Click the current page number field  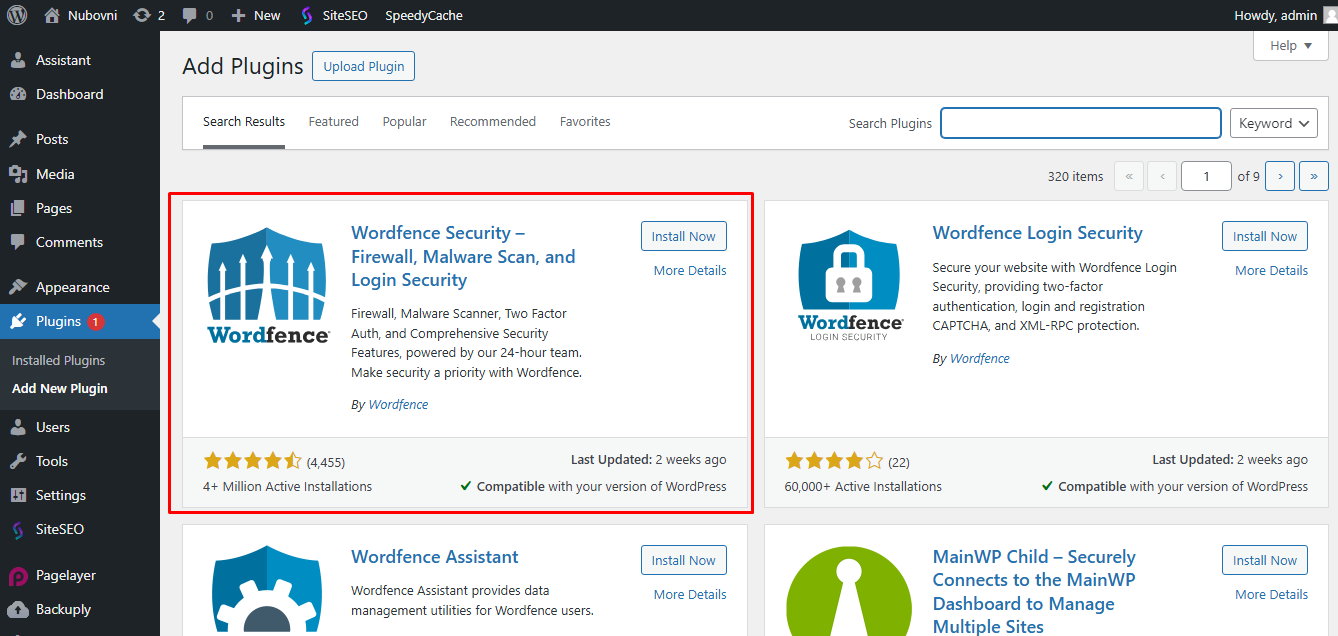click(x=1206, y=176)
